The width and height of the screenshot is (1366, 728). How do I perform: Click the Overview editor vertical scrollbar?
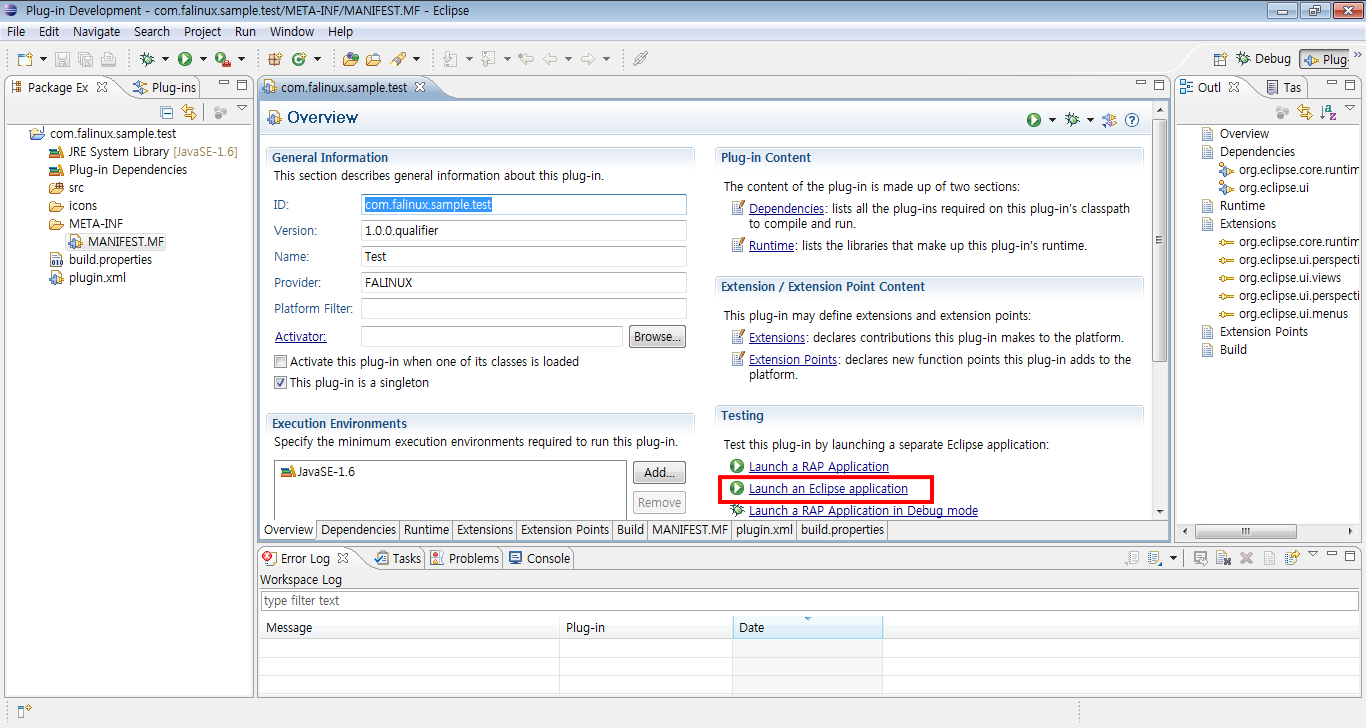tap(1159, 240)
